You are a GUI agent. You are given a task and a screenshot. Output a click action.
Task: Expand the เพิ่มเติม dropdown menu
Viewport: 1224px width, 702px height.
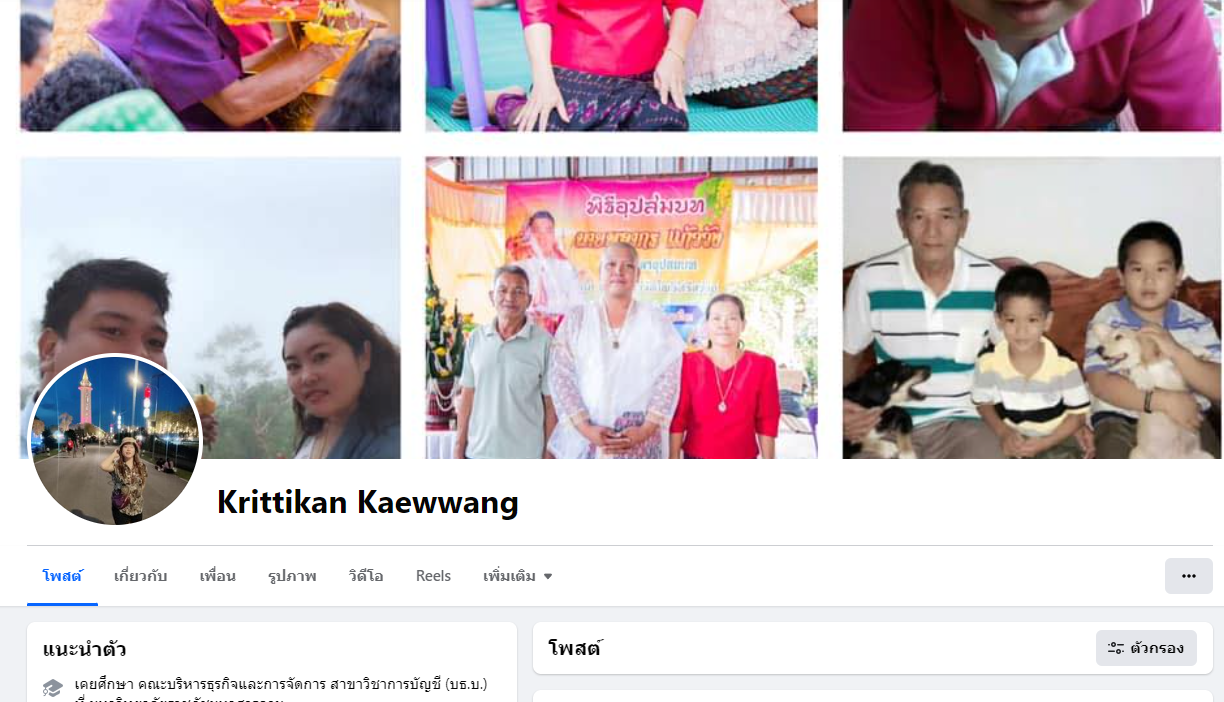517,576
